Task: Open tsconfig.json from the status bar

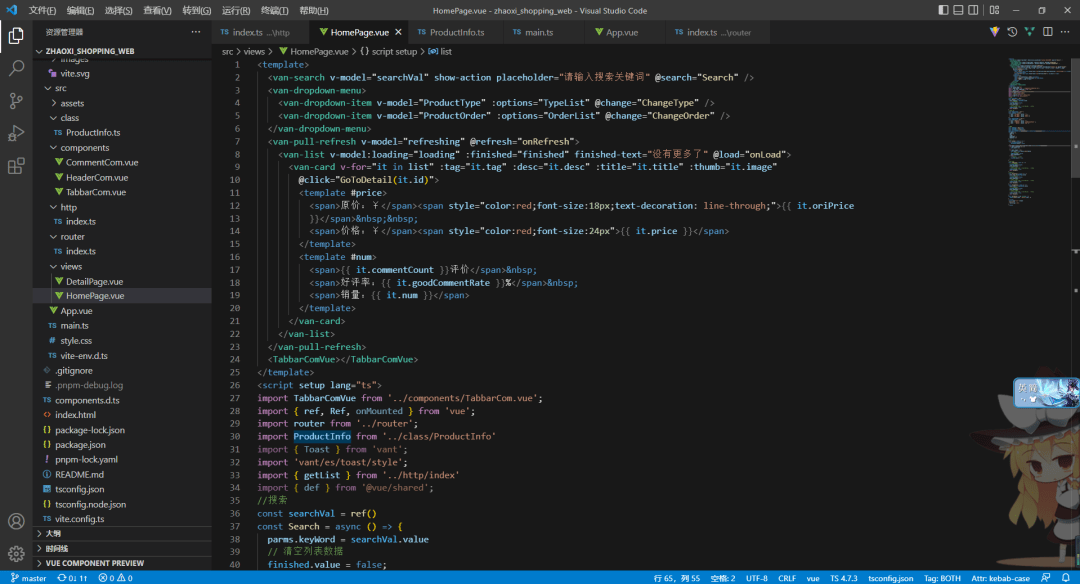Action: coord(890,577)
